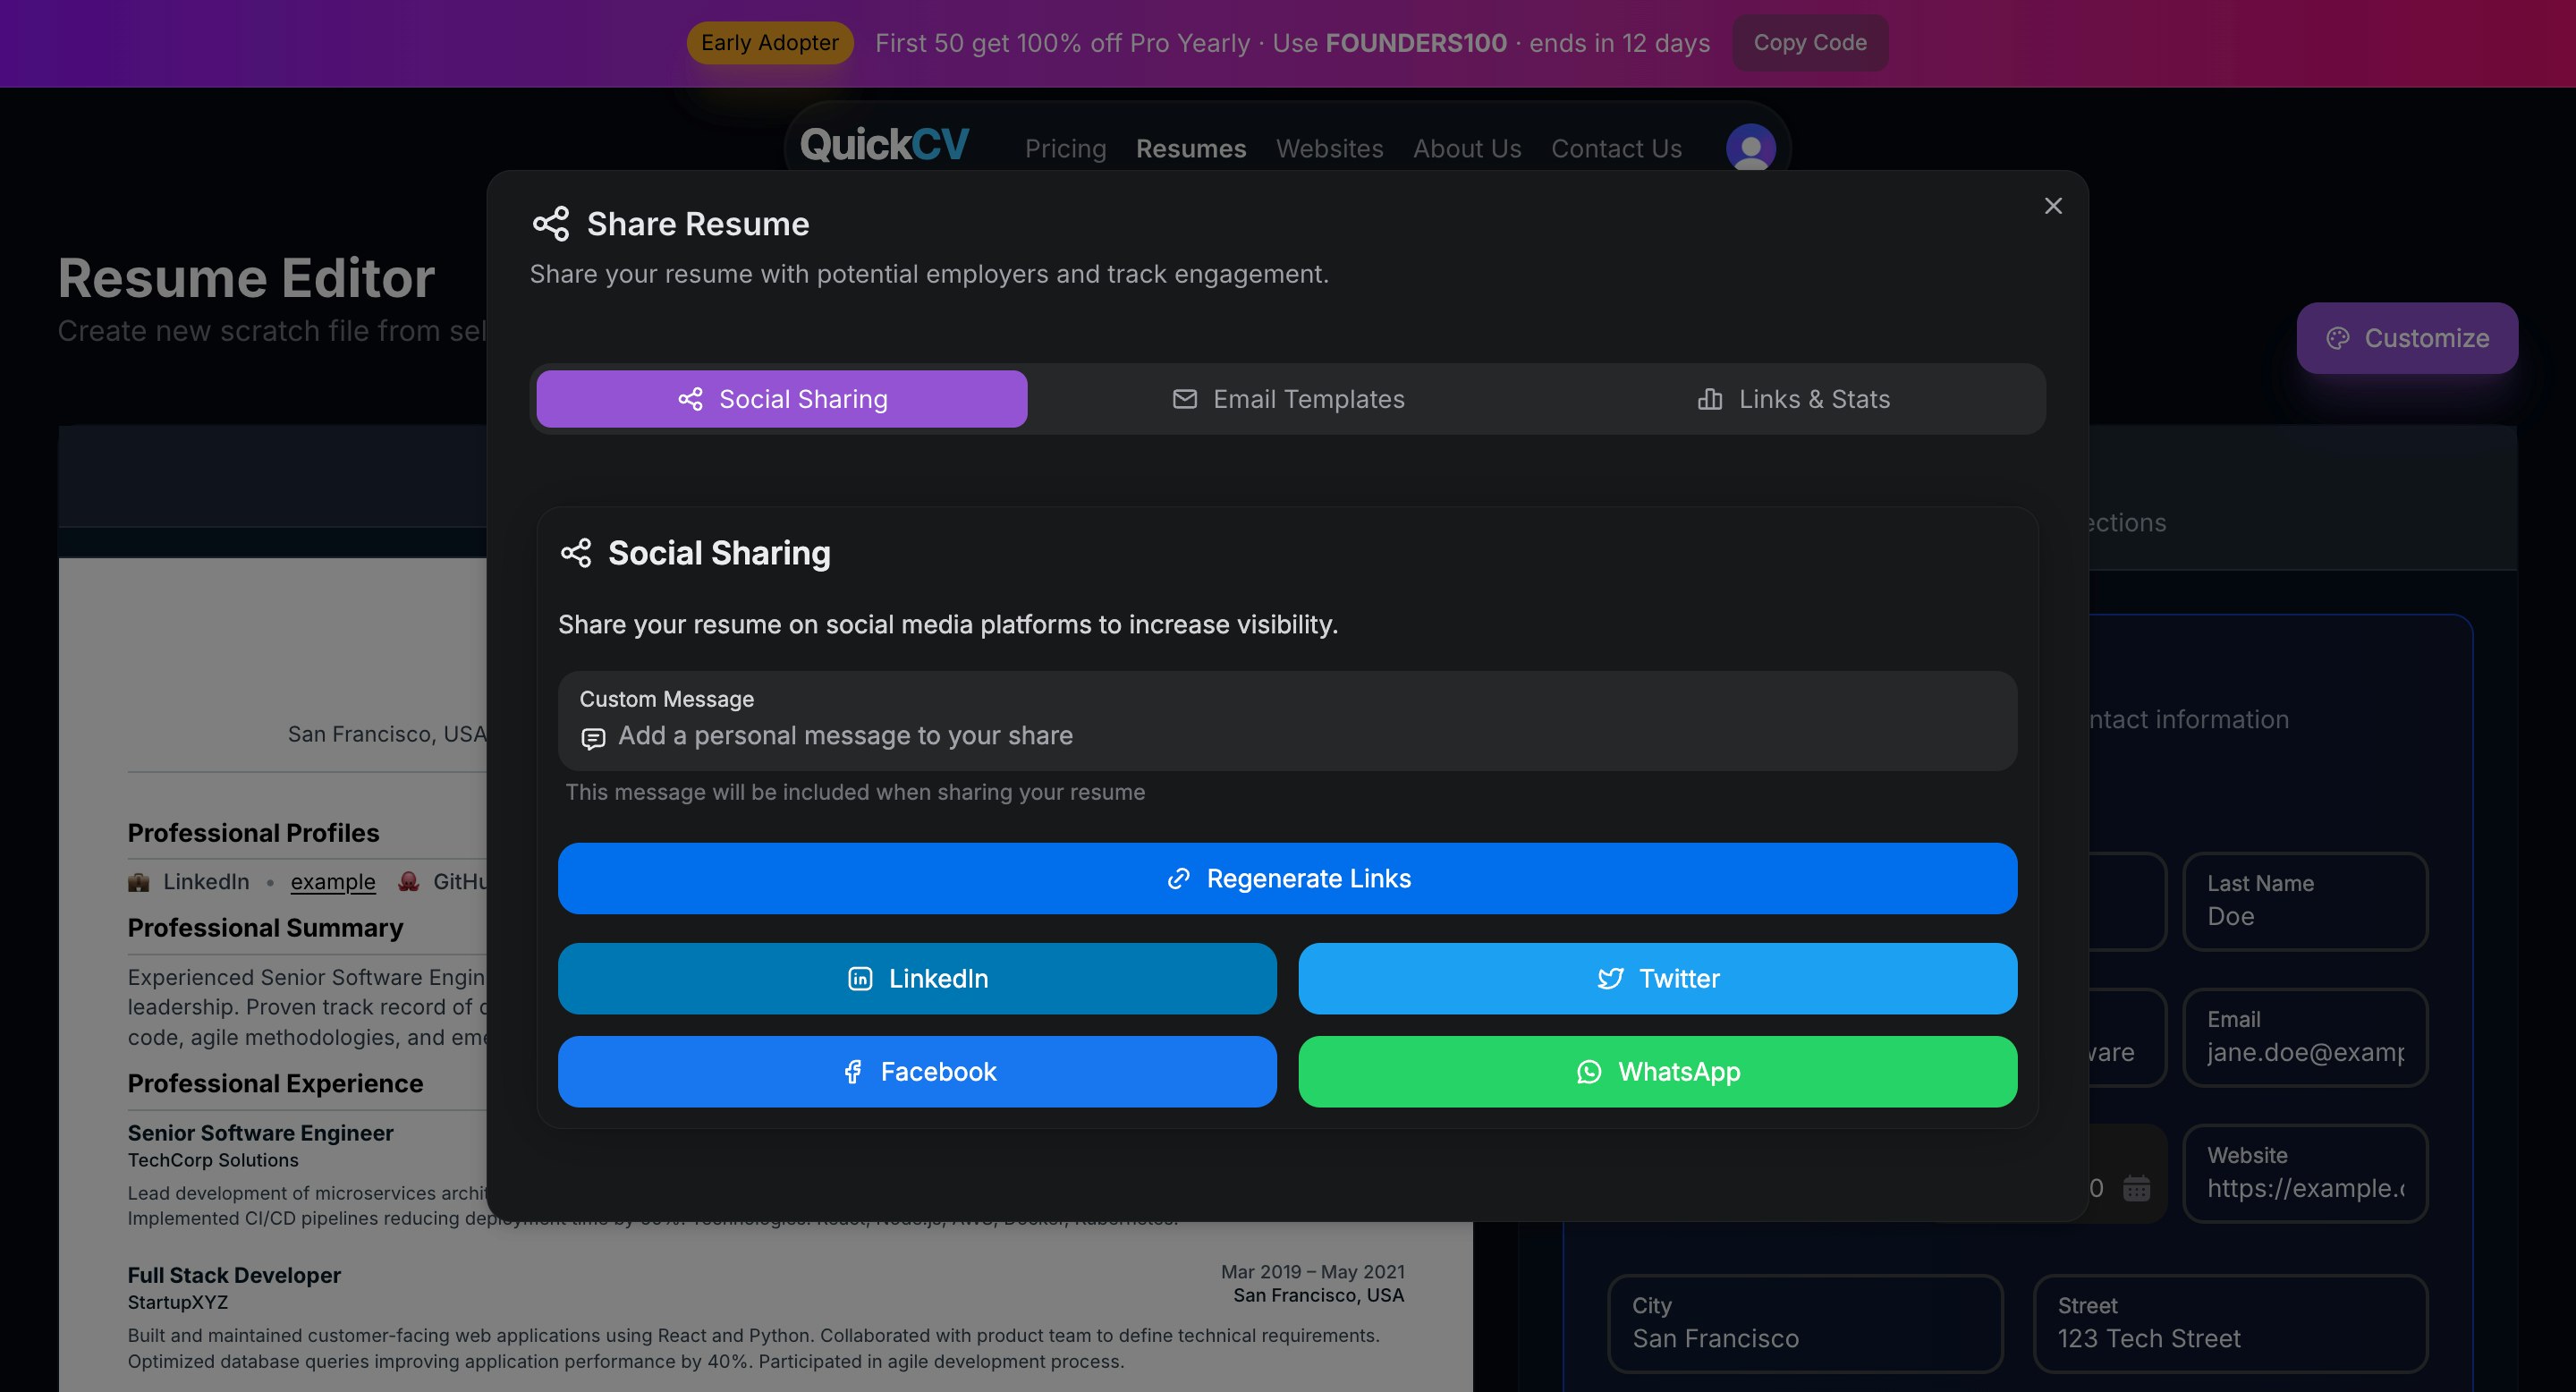The image size is (2576, 1392).
Task: Click the share icon beside the Share Resume heading
Action: click(551, 223)
